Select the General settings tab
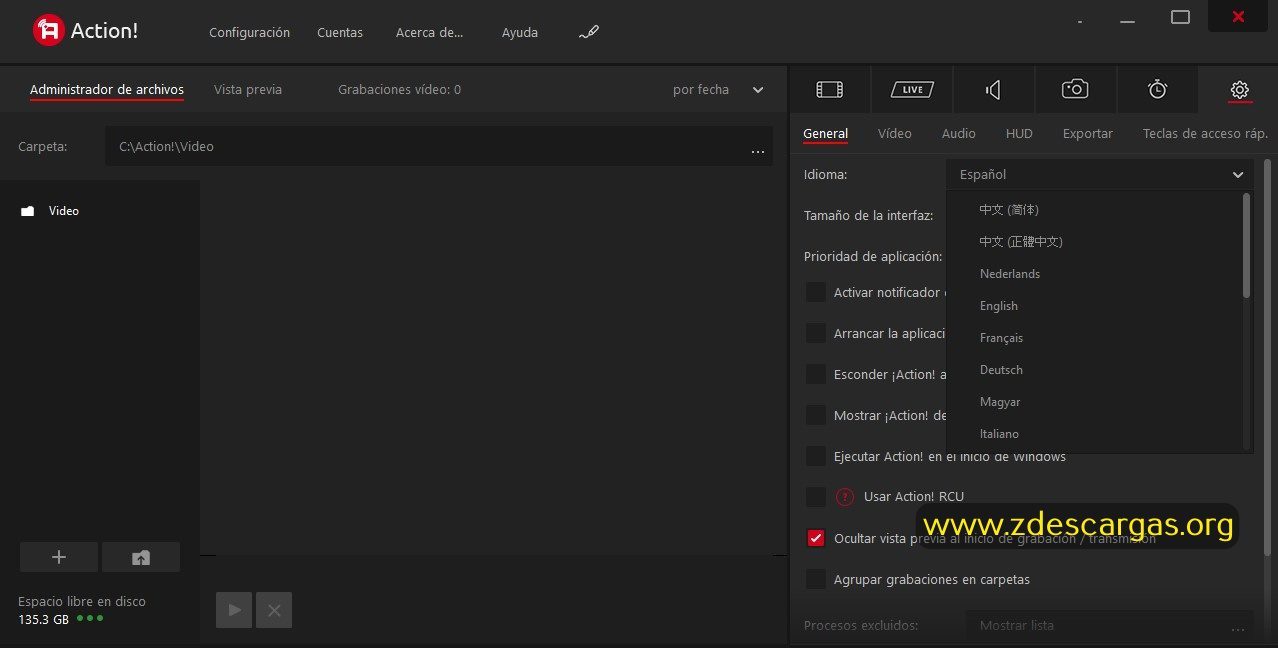 pos(825,134)
